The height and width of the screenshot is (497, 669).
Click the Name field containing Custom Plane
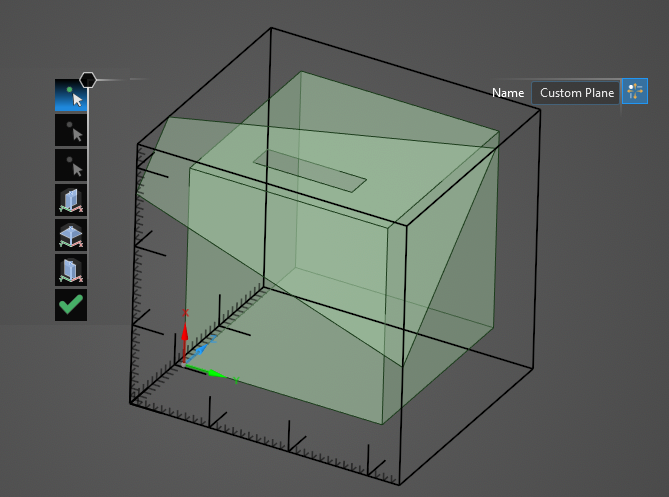point(576,93)
